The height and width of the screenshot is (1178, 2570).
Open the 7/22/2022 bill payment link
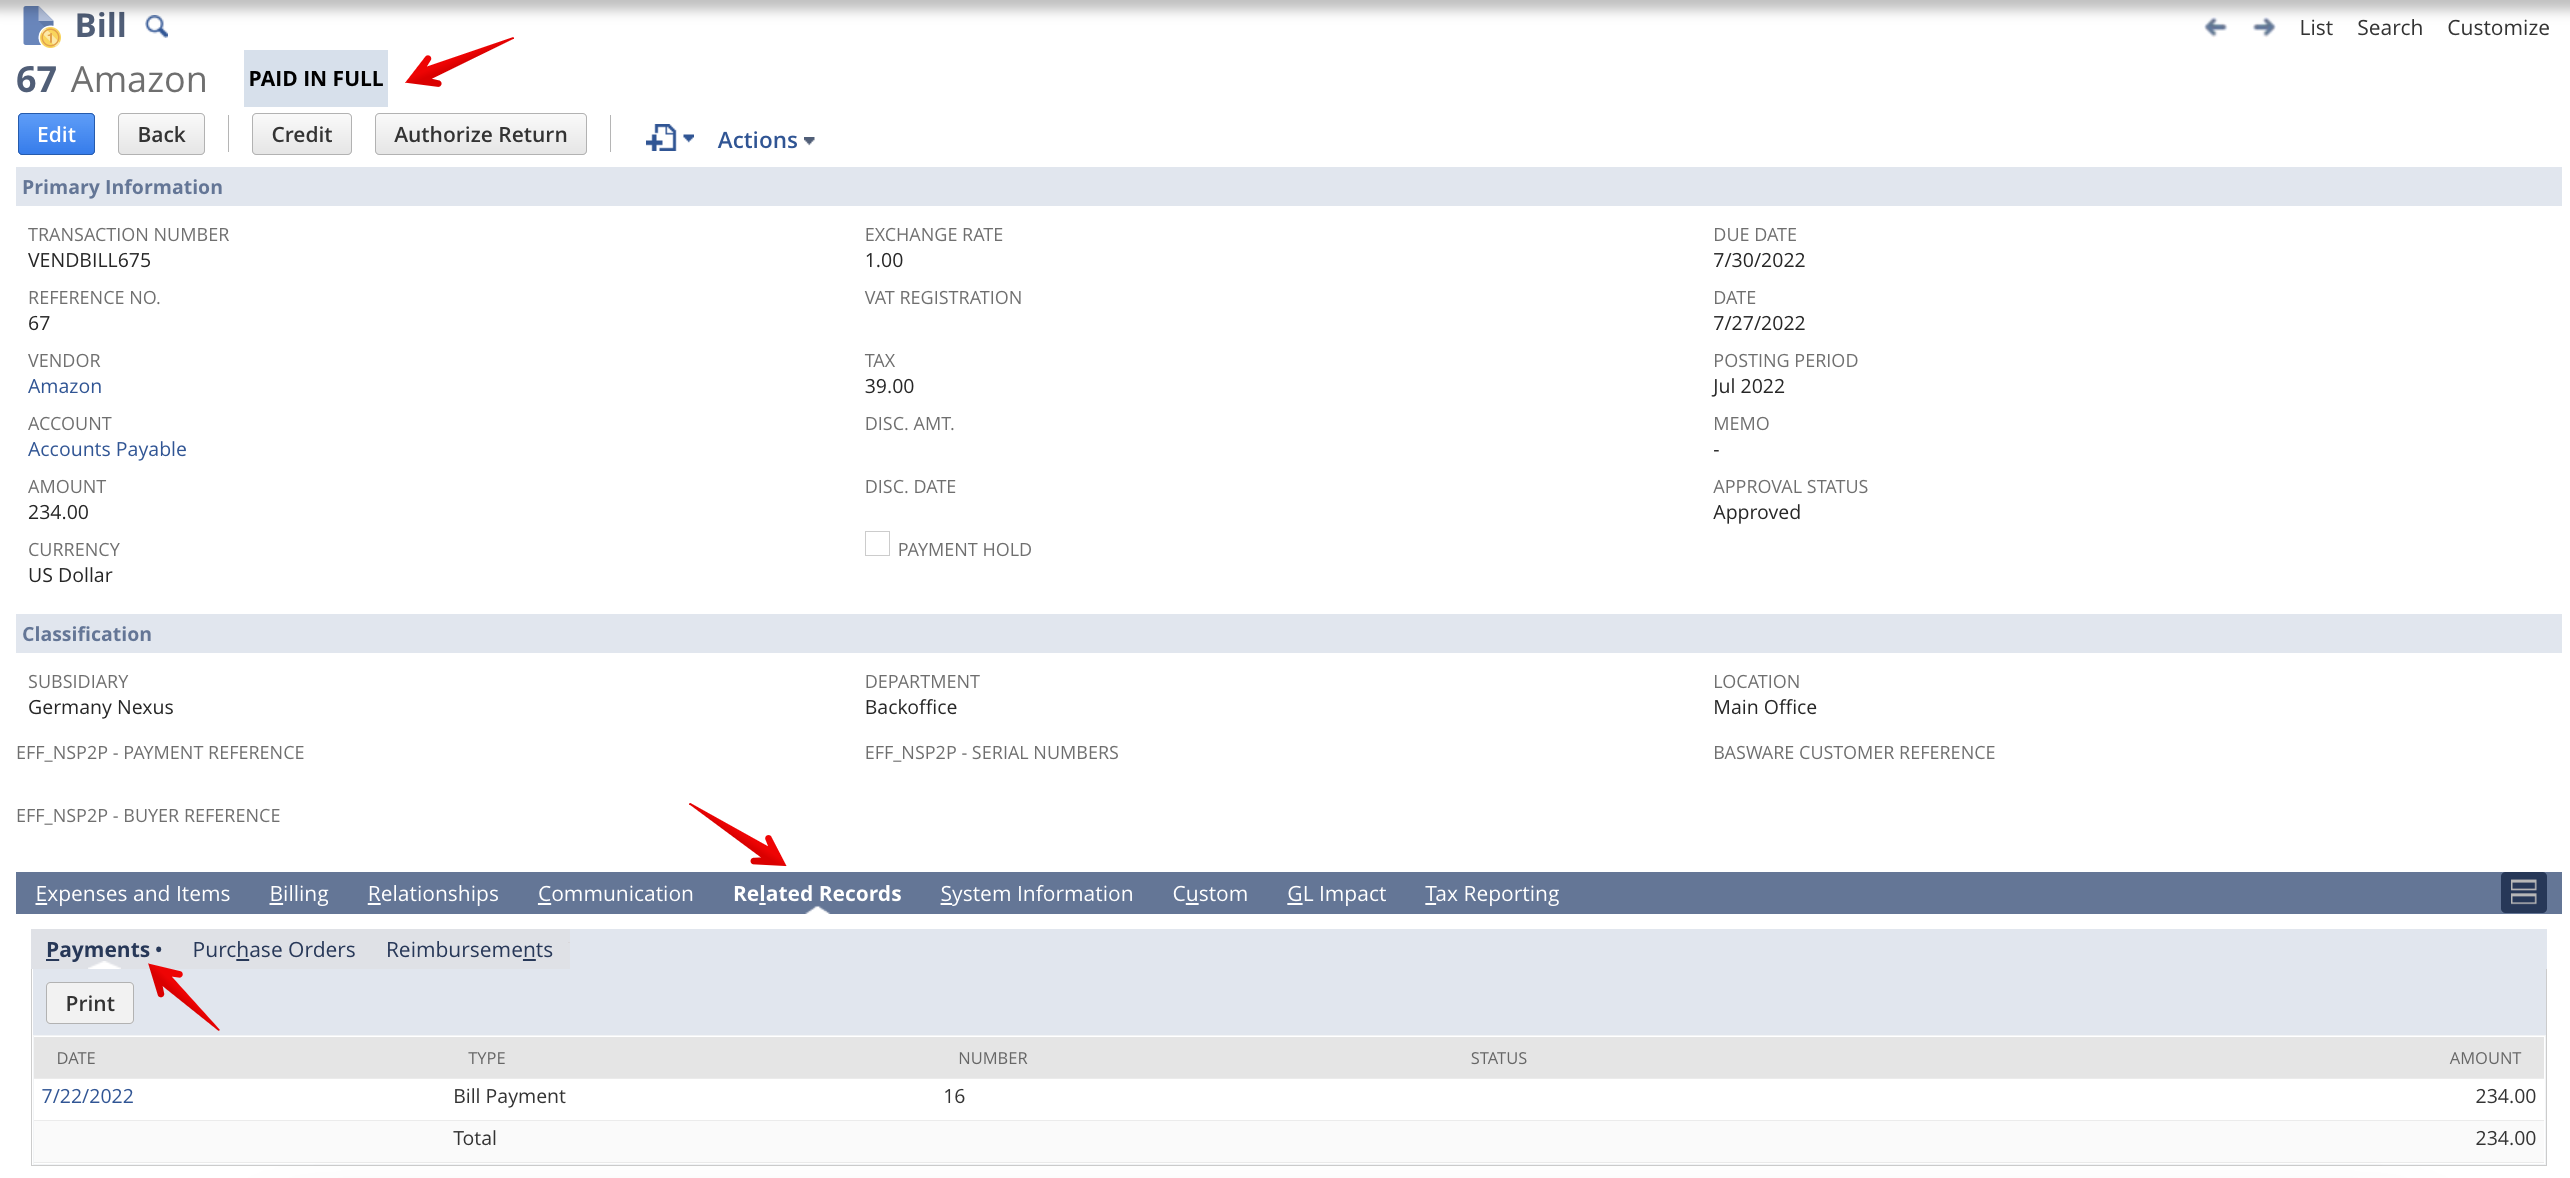click(x=87, y=1096)
